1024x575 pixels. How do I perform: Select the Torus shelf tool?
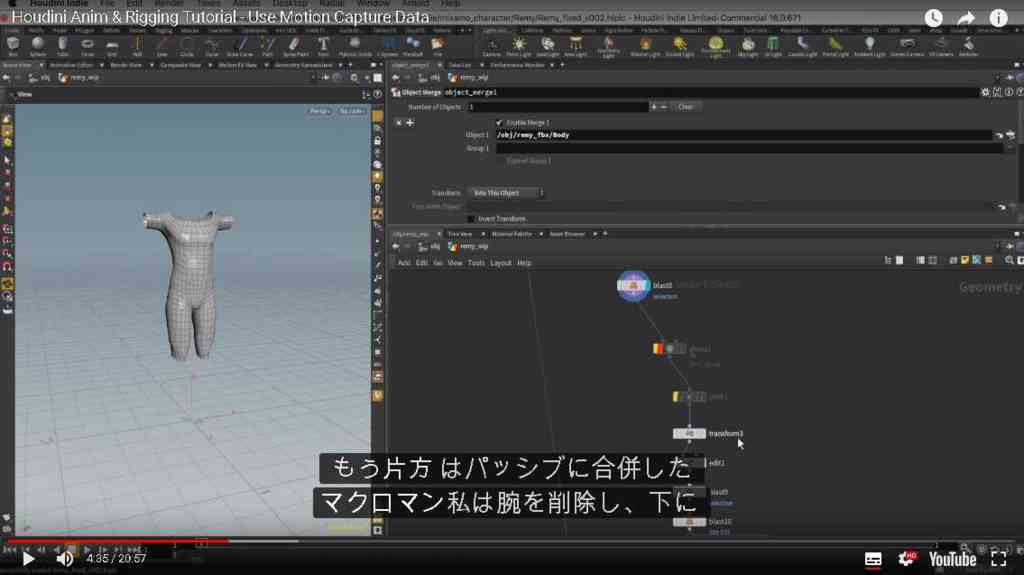click(87, 45)
